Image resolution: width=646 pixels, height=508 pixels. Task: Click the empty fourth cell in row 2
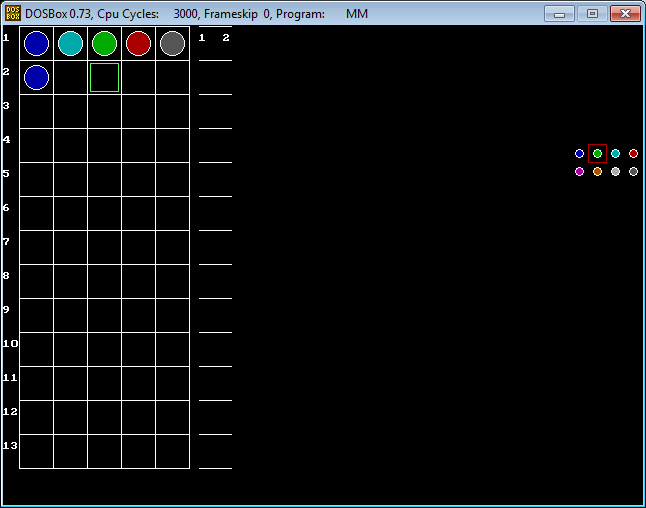click(x=139, y=78)
